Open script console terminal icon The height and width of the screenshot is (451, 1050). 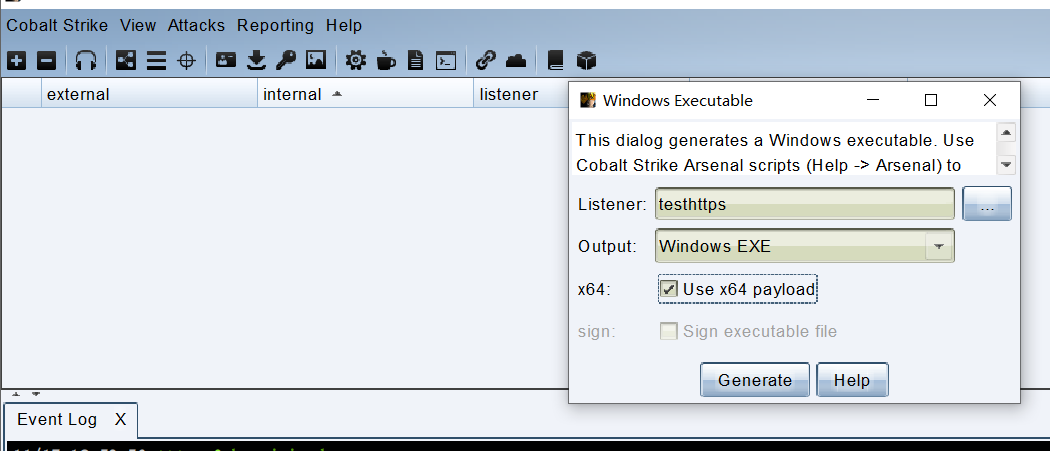coord(446,61)
